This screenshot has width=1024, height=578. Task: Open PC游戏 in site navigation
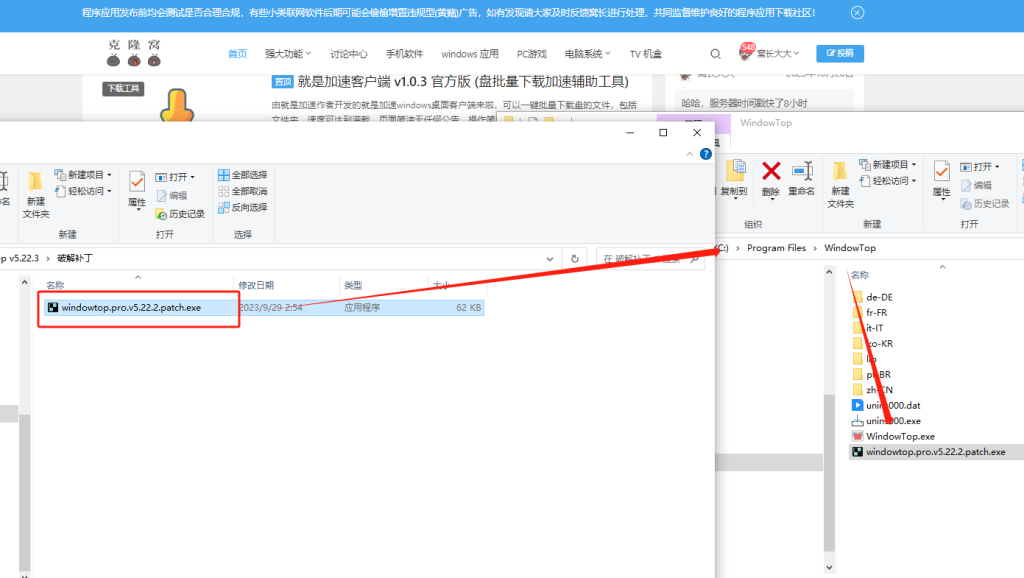point(532,54)
